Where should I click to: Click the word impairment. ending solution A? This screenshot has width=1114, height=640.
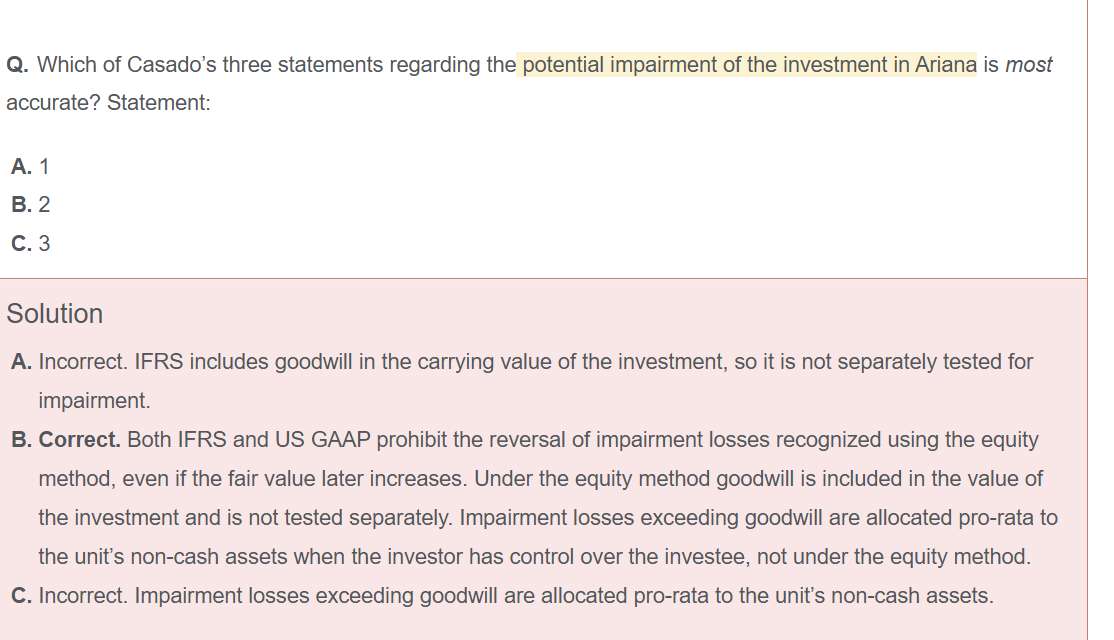(x=94, y=401)
